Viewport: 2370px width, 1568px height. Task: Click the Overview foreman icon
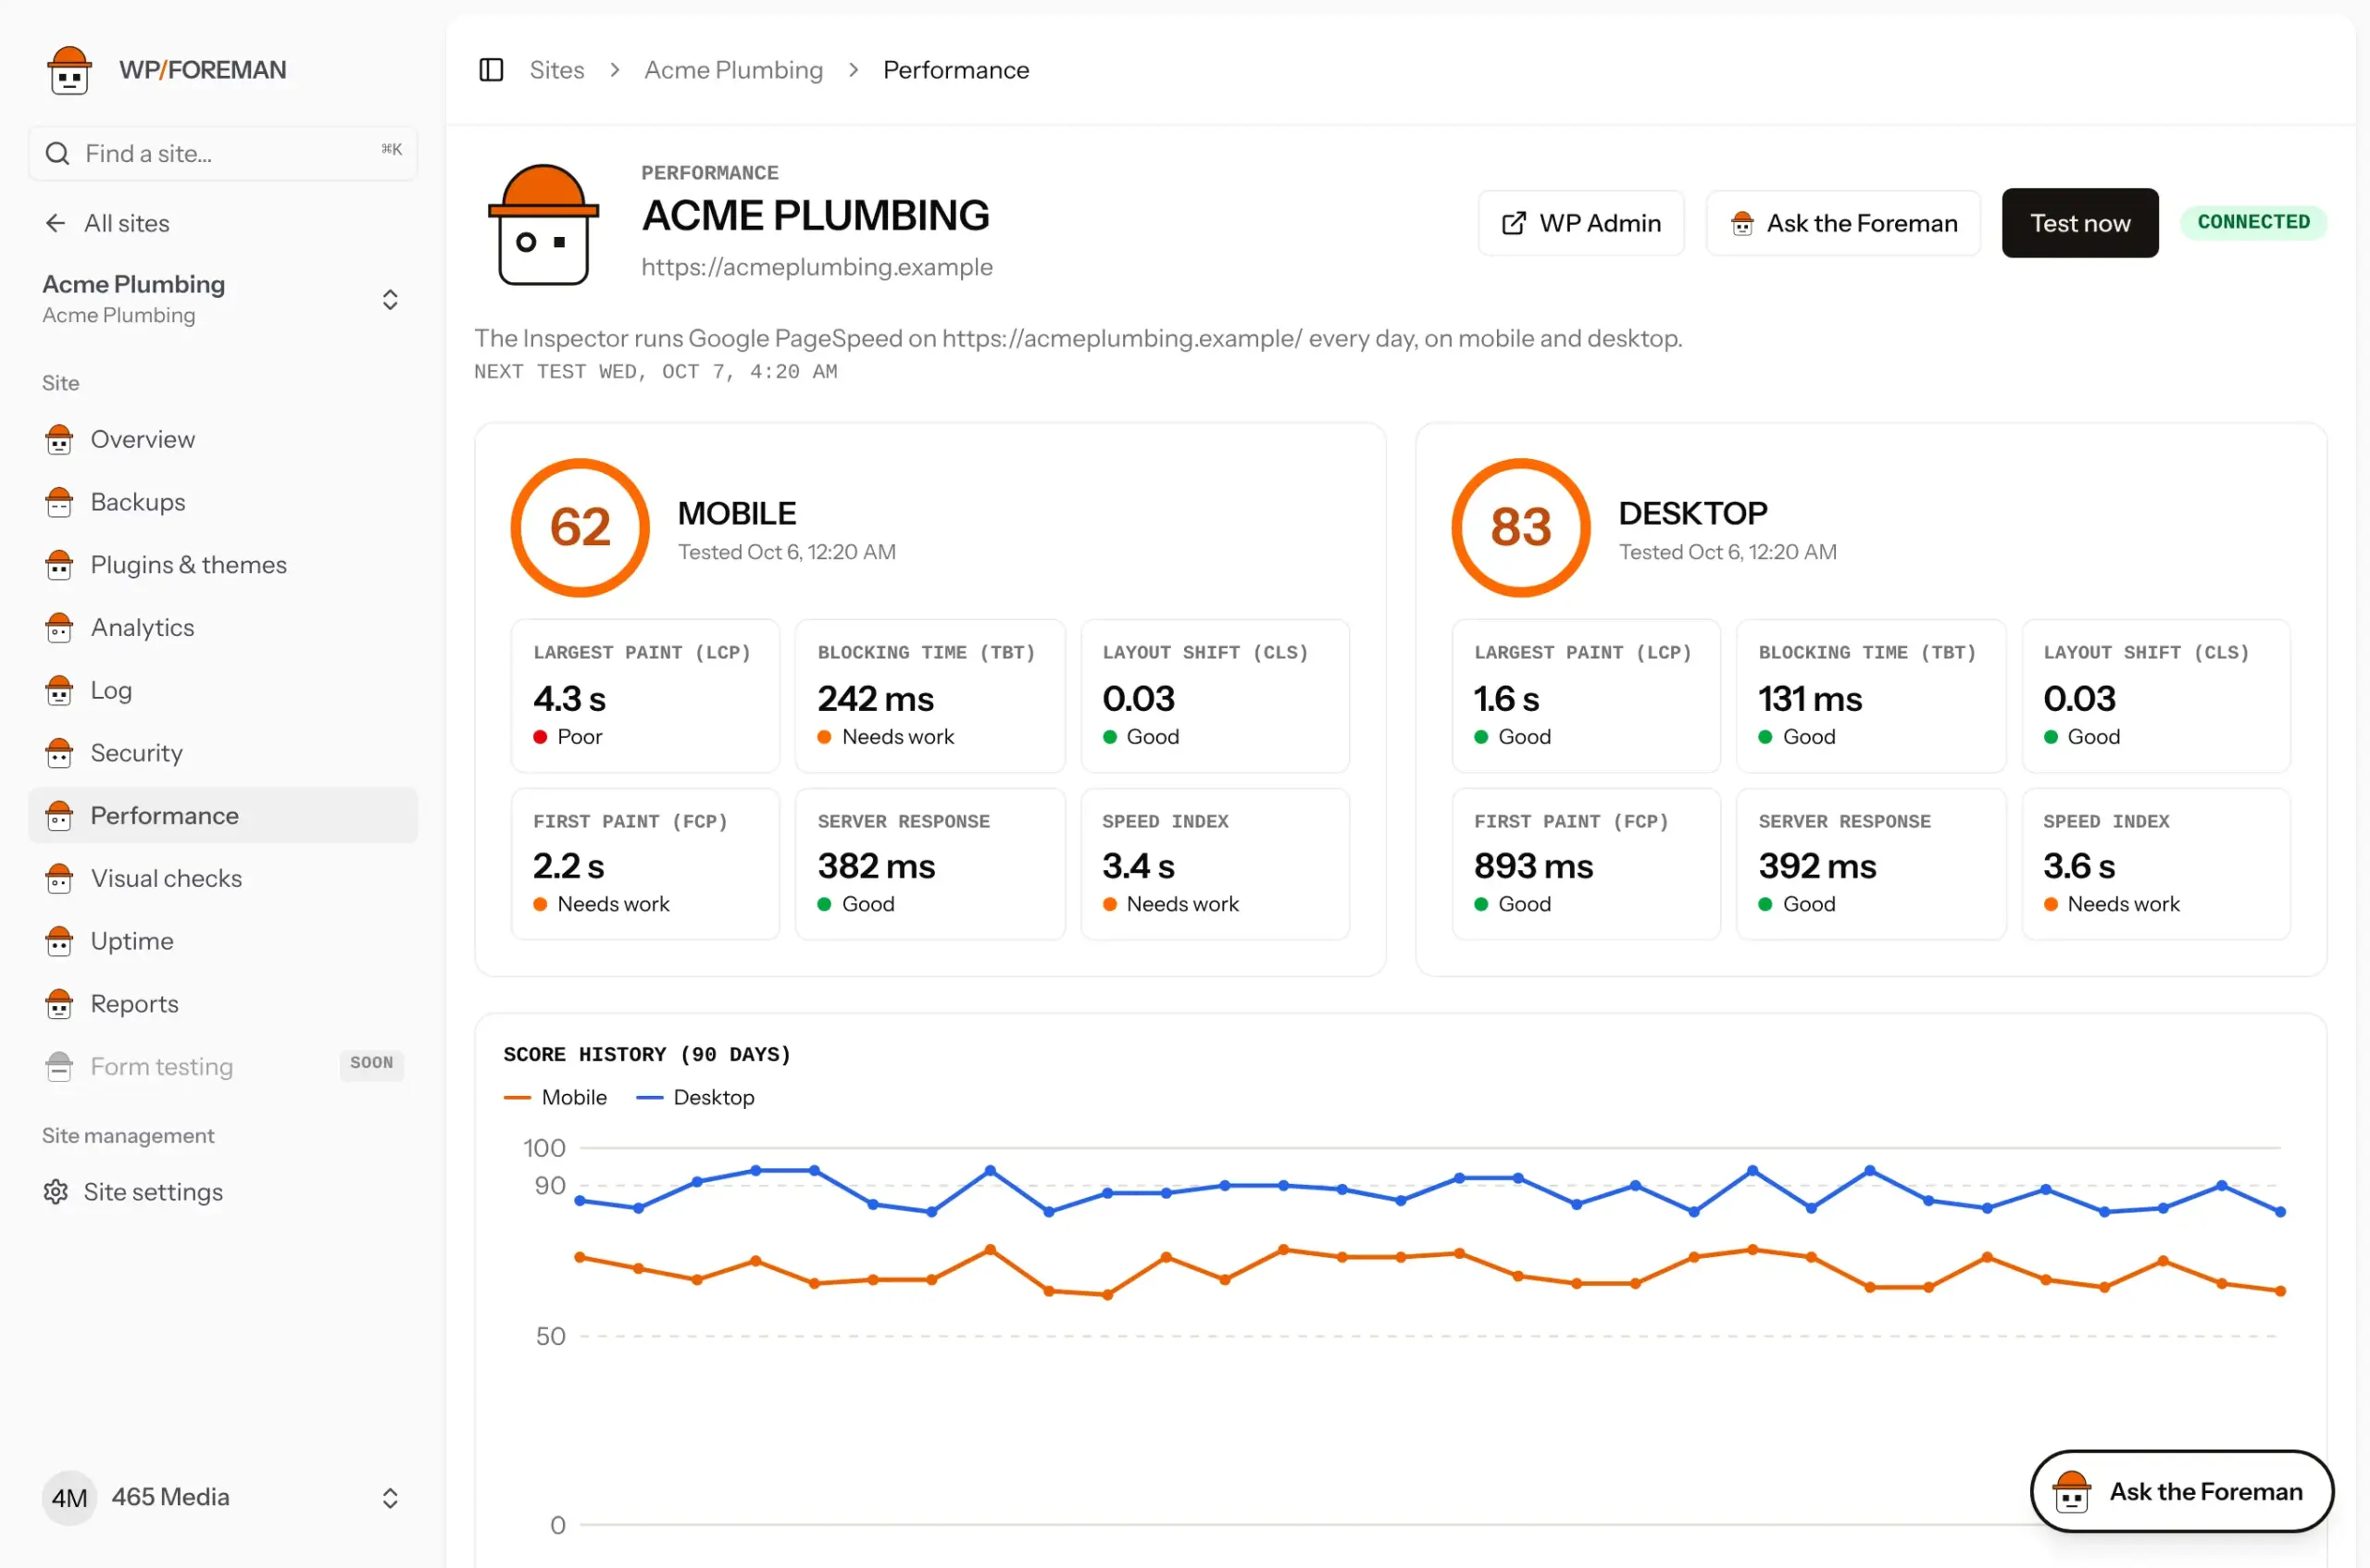click(x=59, y=439)
